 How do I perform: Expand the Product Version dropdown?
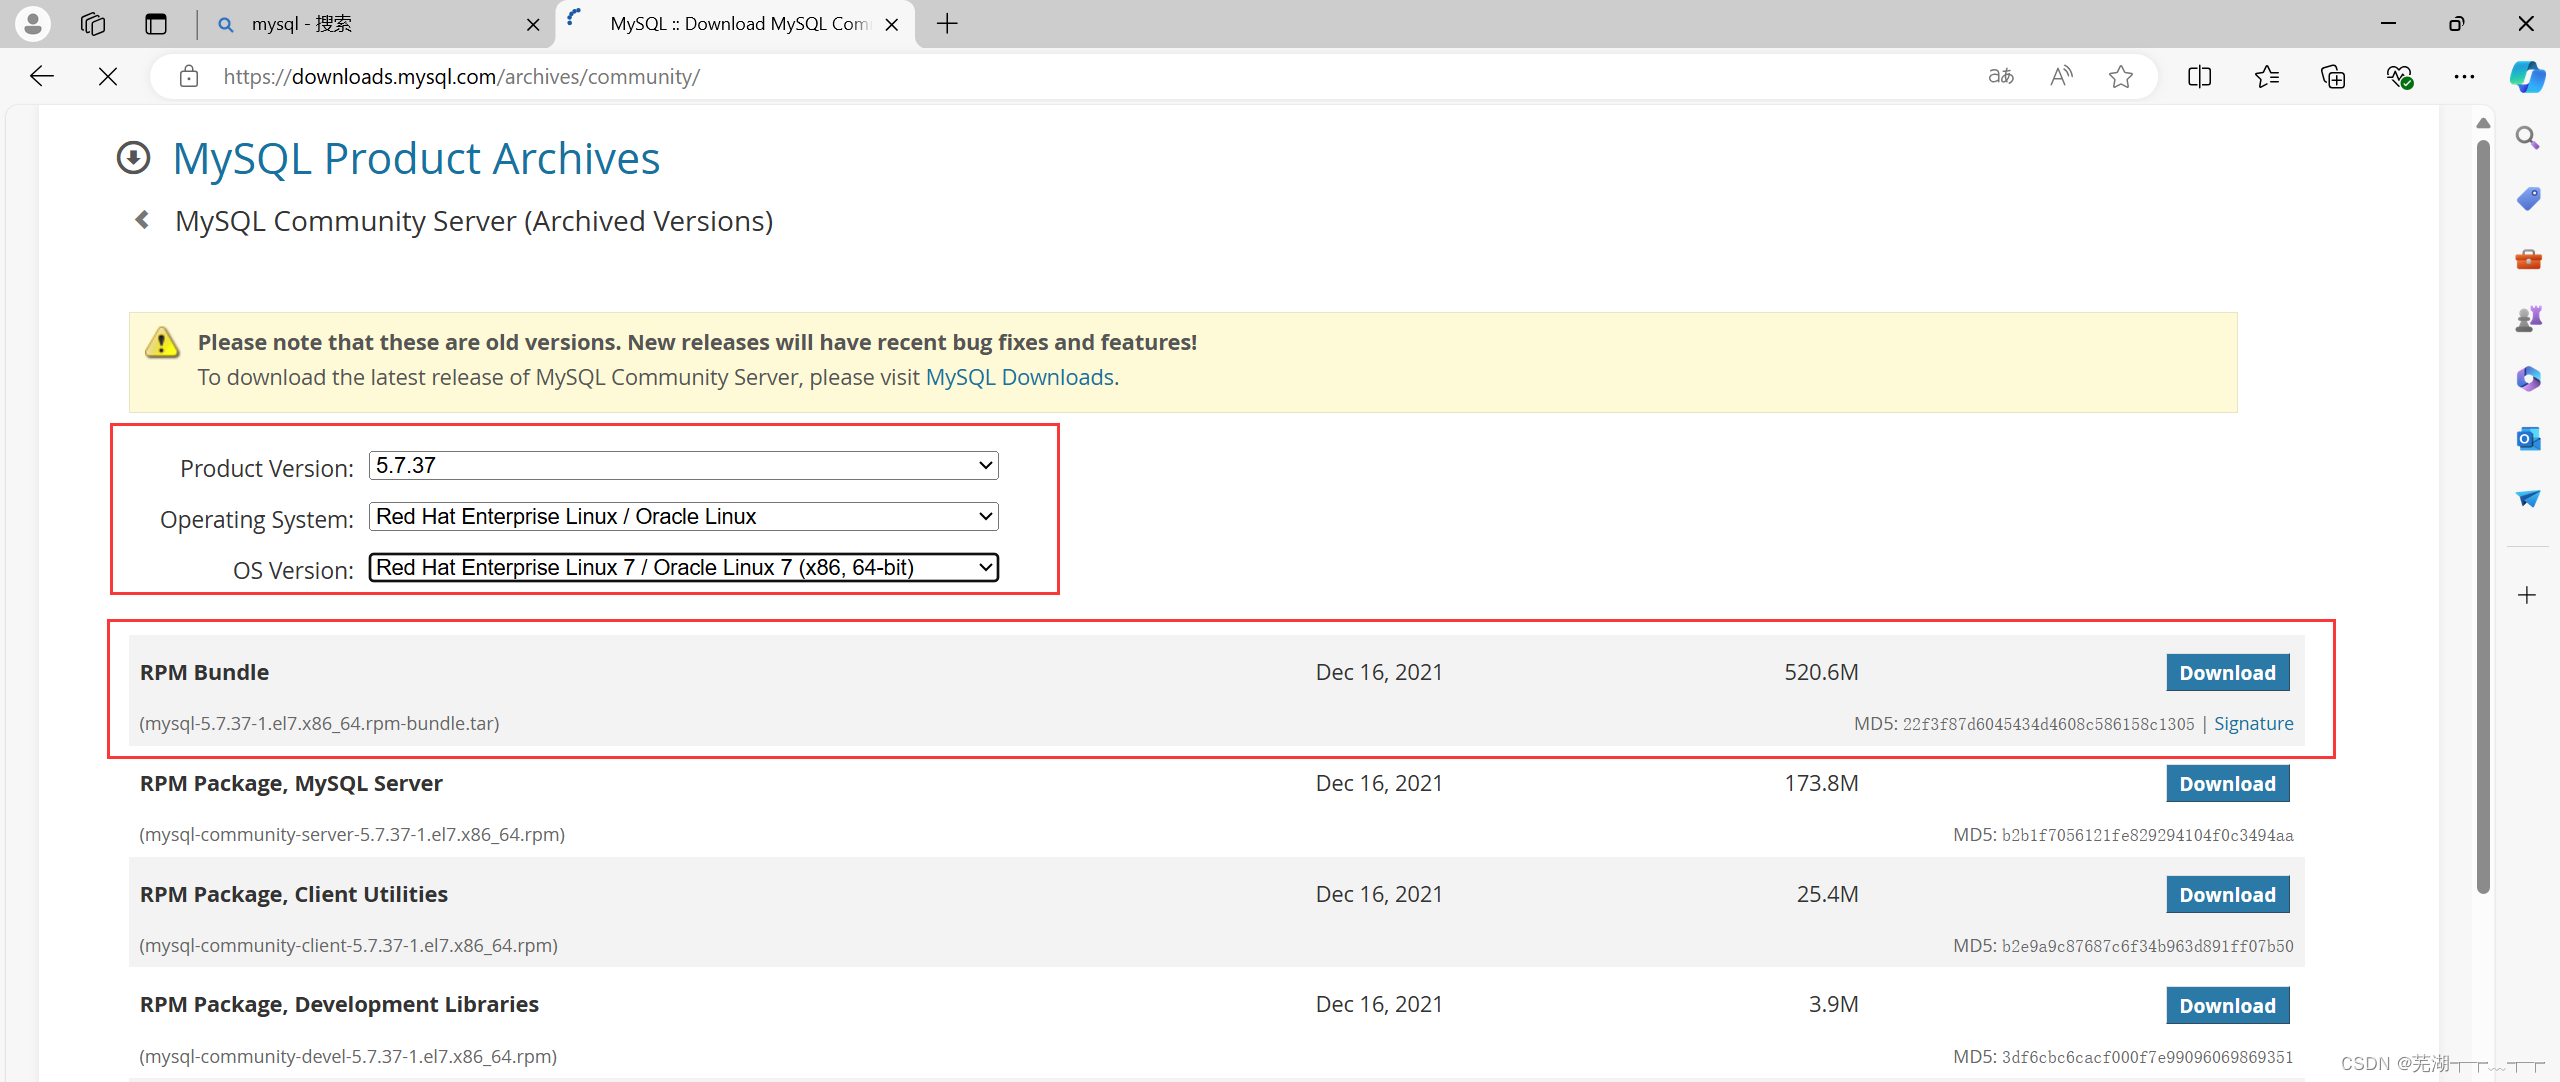(684, 465)
